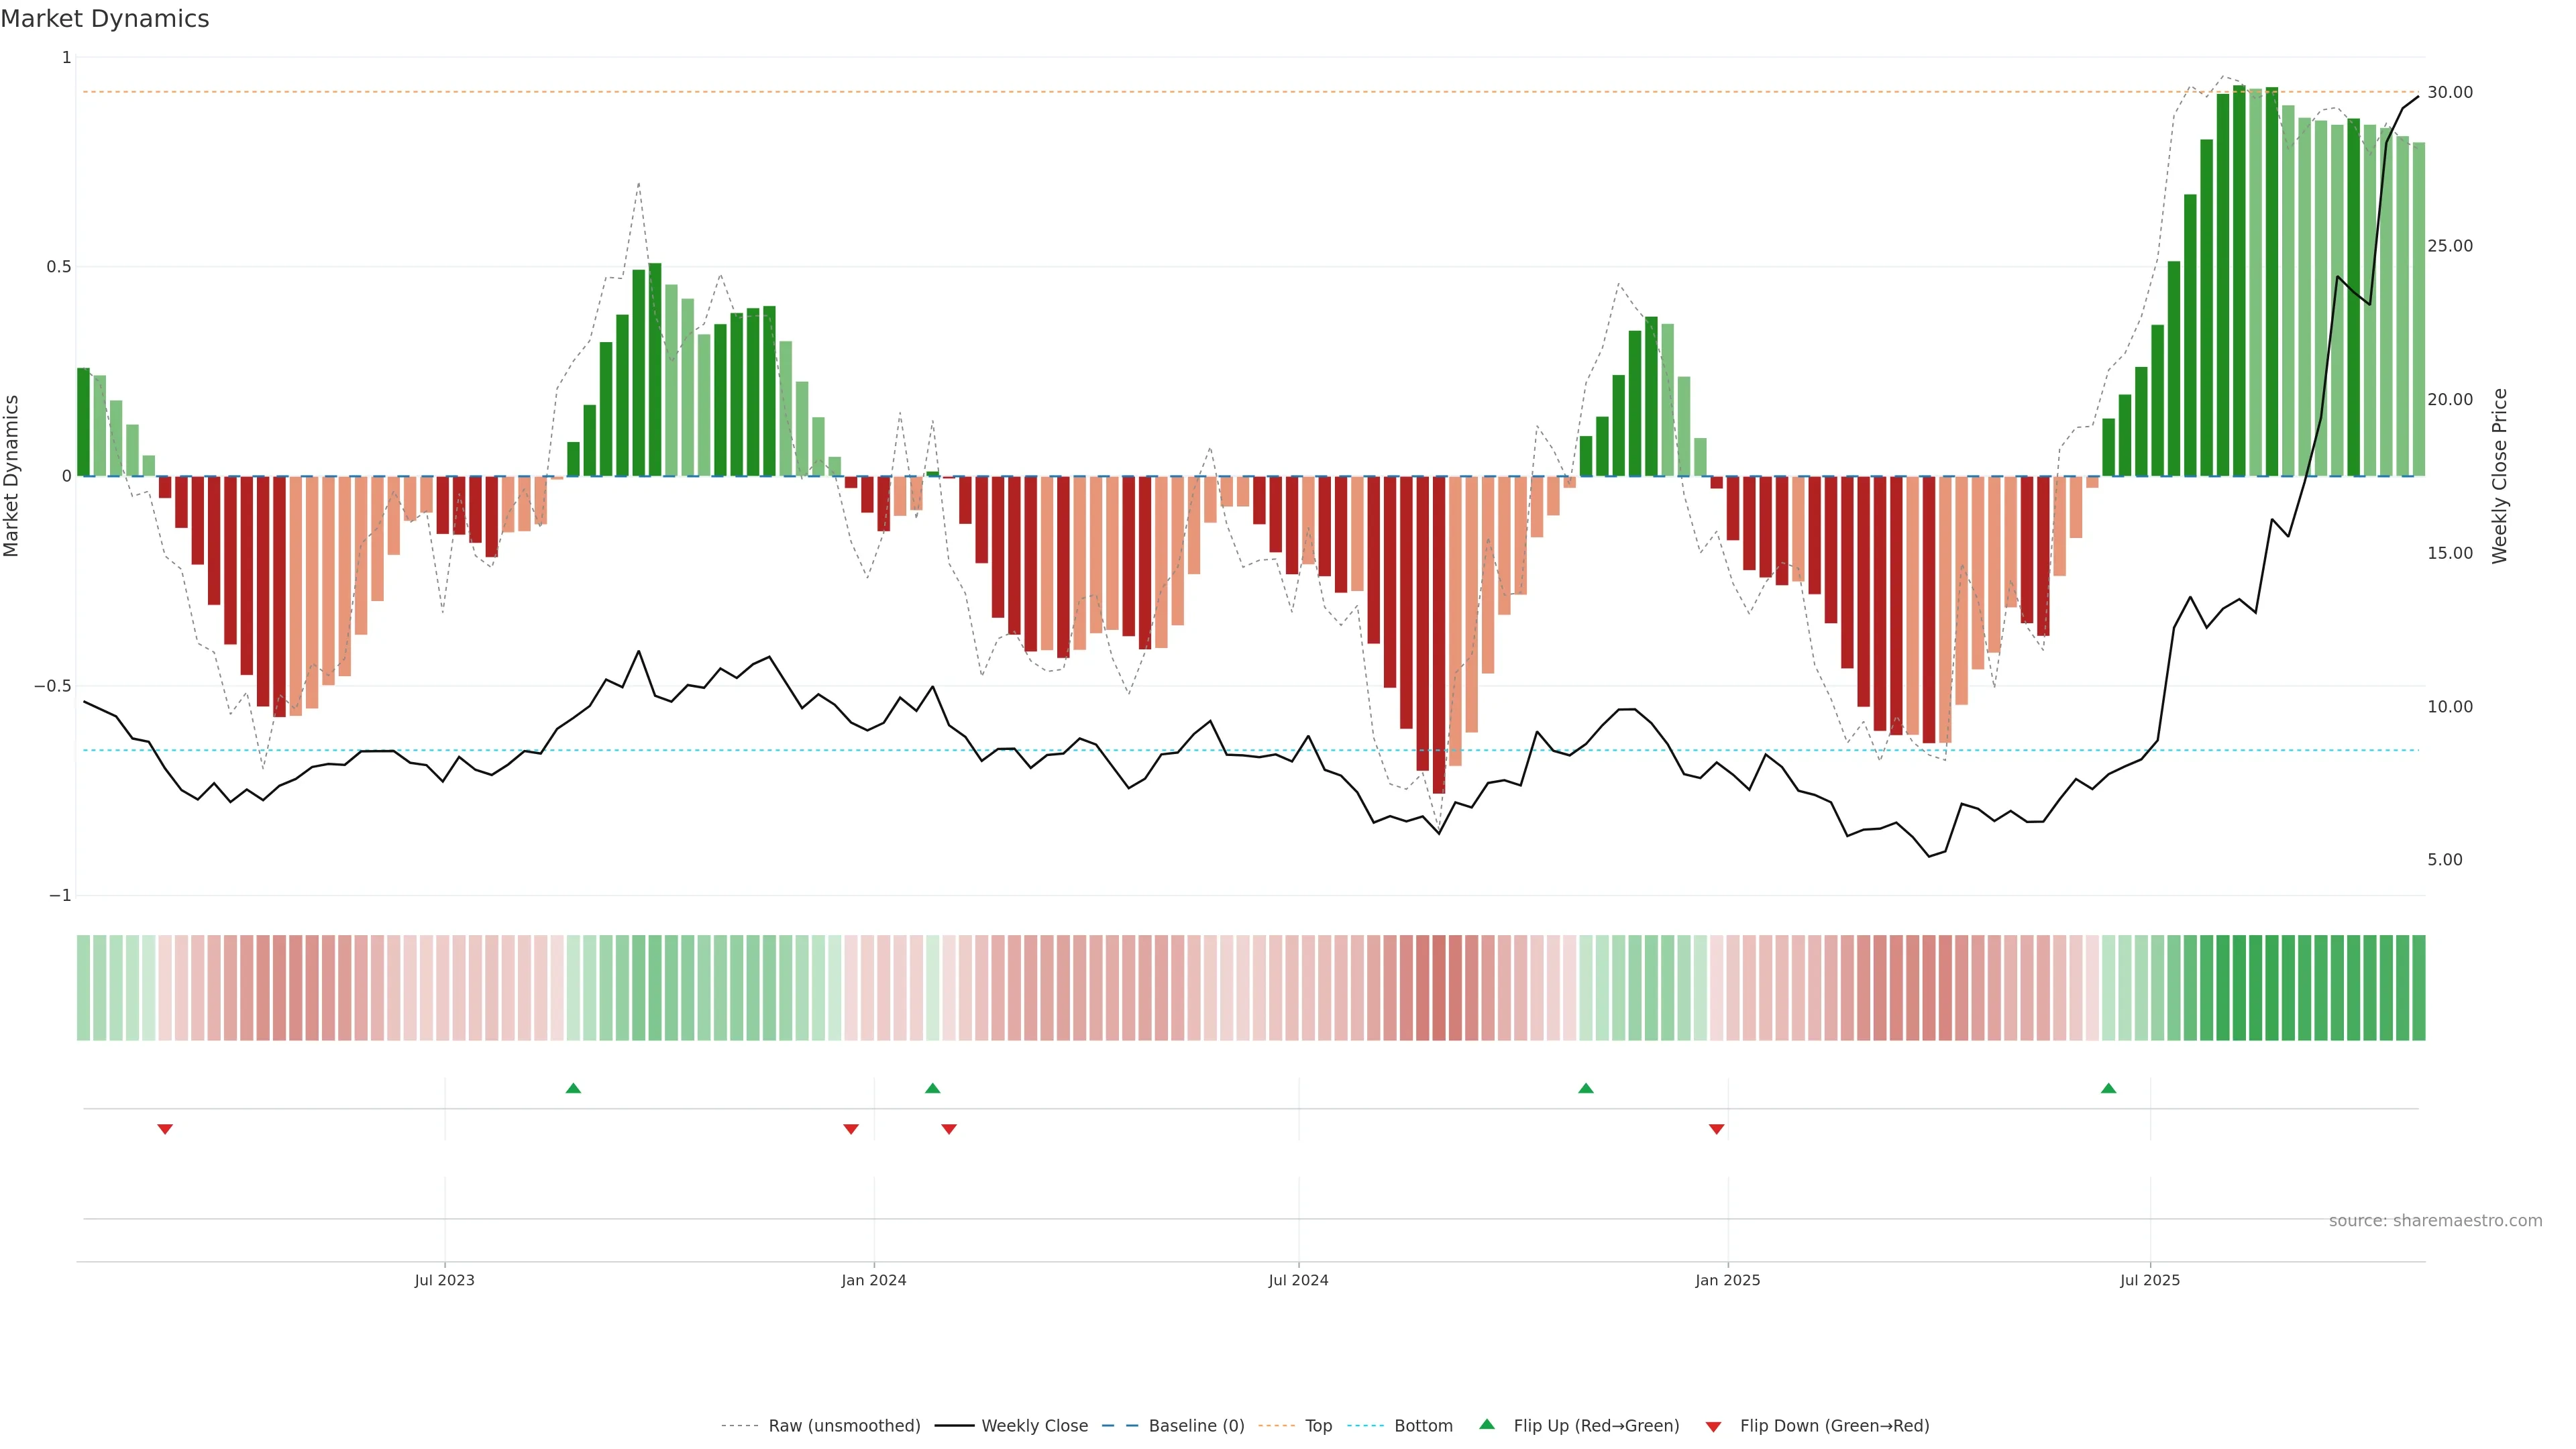Viewport: 2576px width, 1449px height.
Task: Click the last green flip-up marker near Jul 2025
Action: click(2108, 1088)
